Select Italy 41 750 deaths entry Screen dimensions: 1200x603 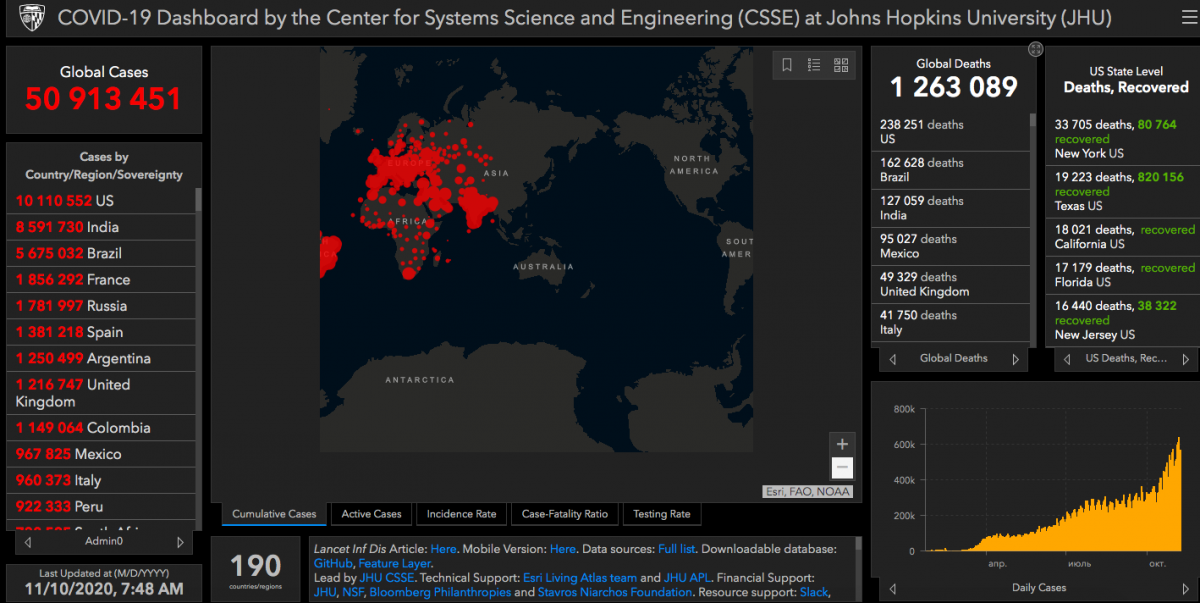point(950,322)
